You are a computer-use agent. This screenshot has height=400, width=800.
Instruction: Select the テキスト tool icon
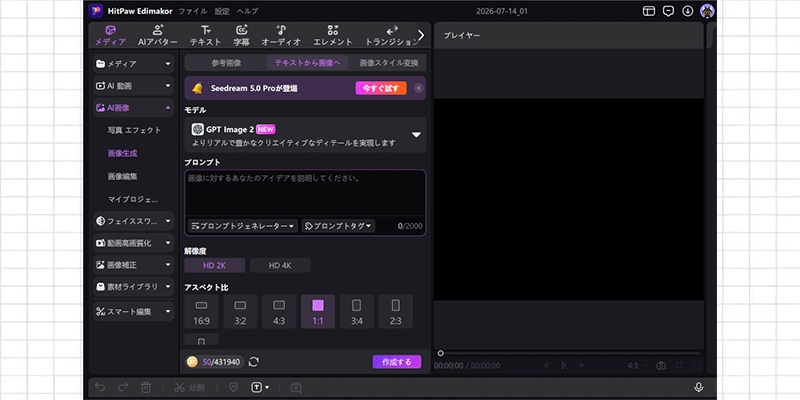(x=205, y=30)
